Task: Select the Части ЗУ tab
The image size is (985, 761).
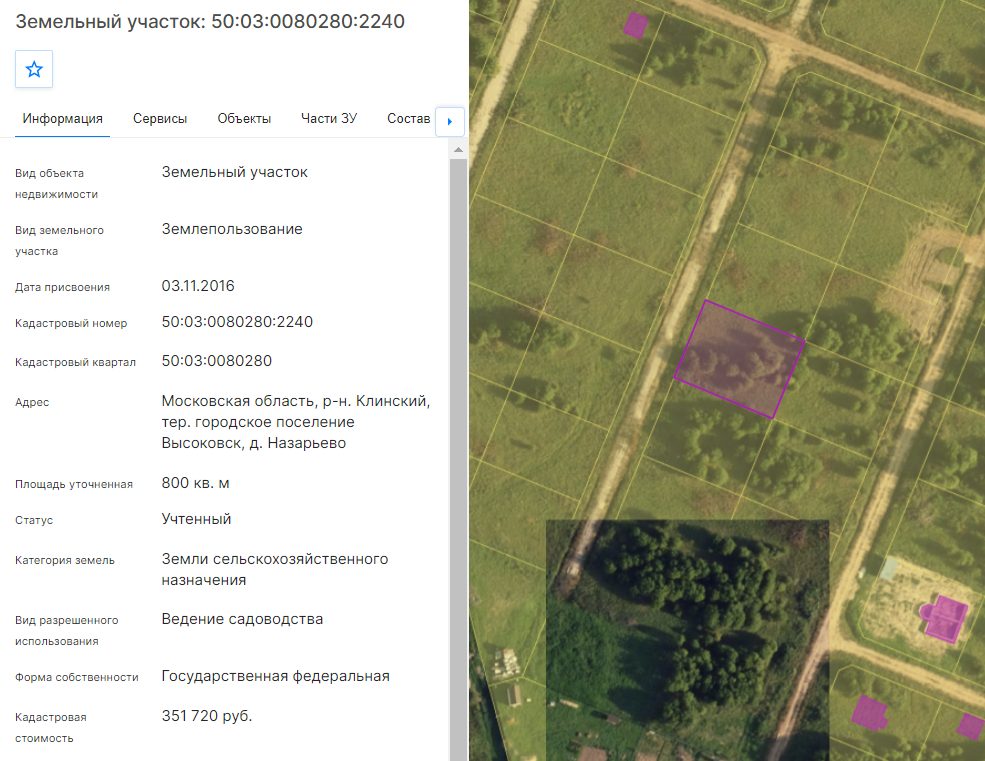Action: [x=329, y=119]
